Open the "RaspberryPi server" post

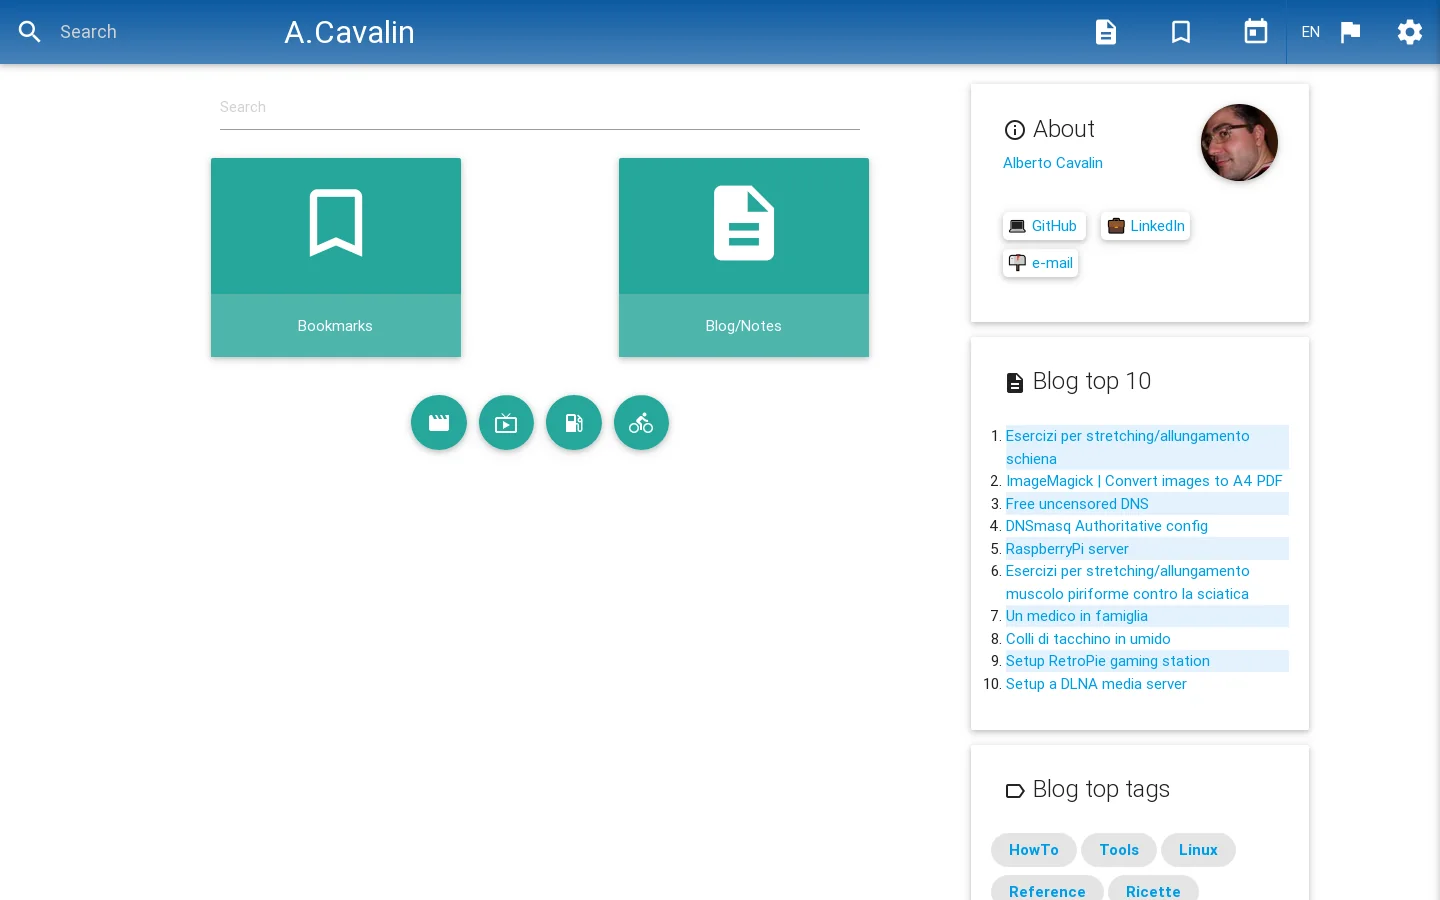pos(1067,549)
